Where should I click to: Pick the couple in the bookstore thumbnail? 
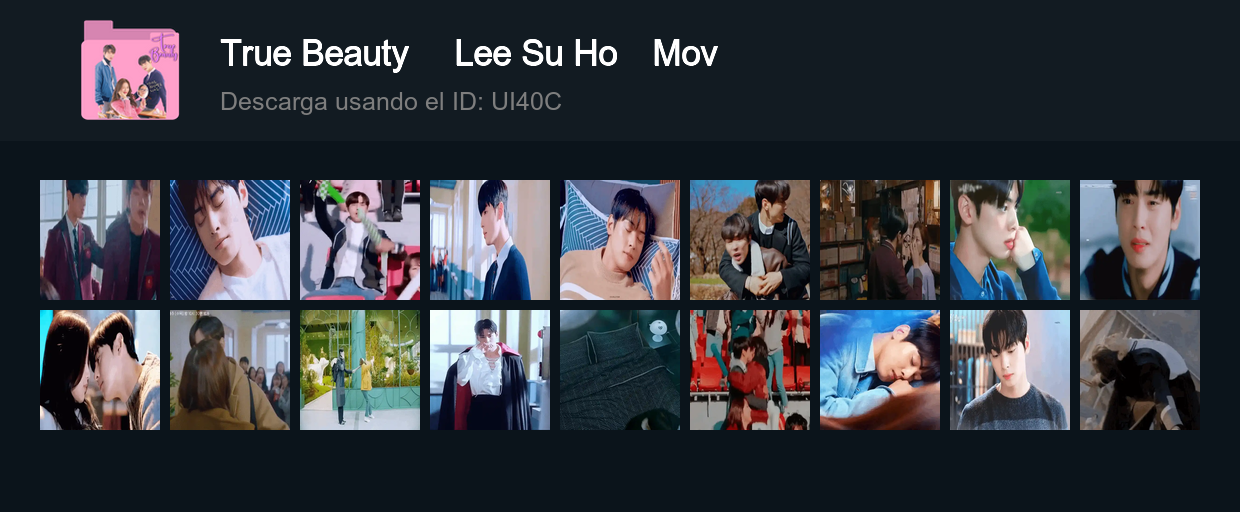point(880,240)
